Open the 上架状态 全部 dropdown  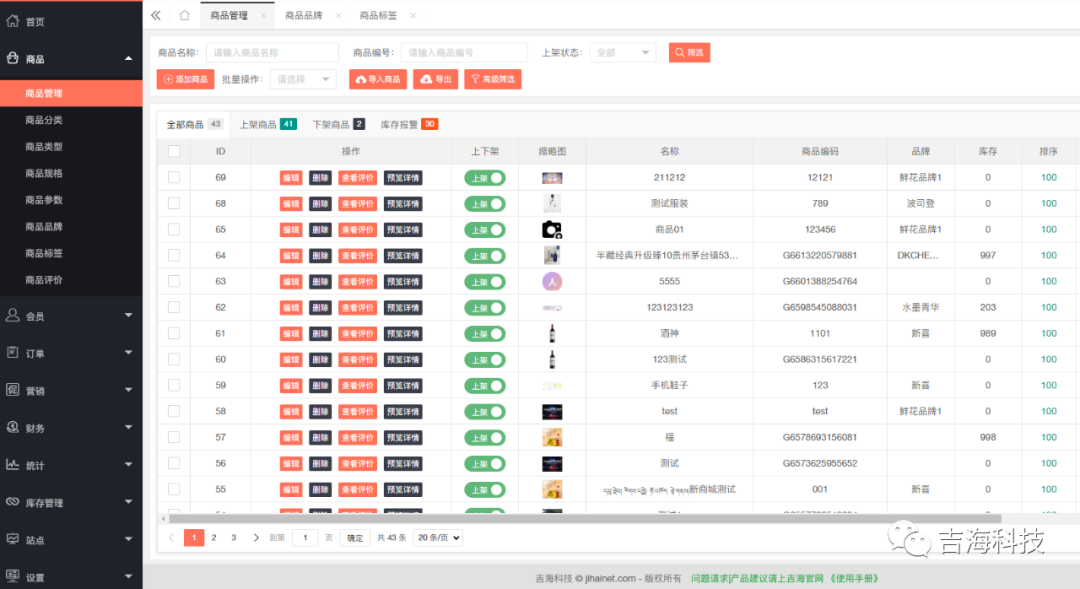click(621, 52)
